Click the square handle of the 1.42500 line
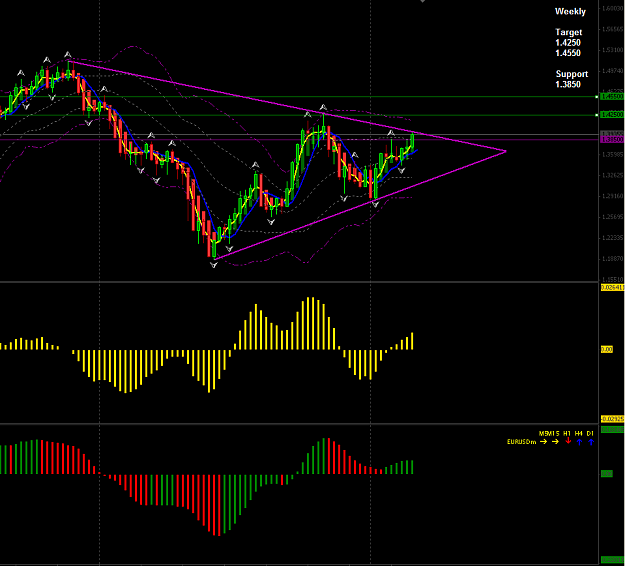The width and height of the screenshot is (625, 566). (596, 115)
